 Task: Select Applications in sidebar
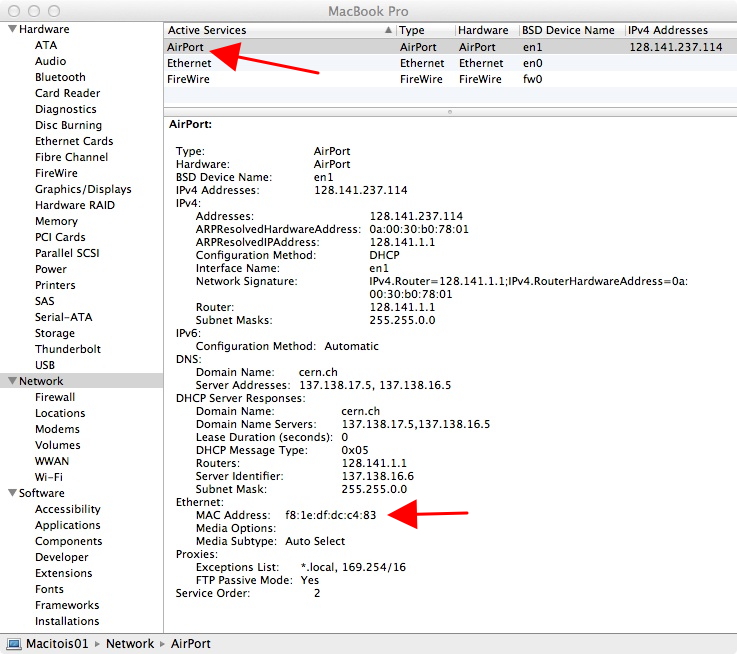(x=68, y=525)
